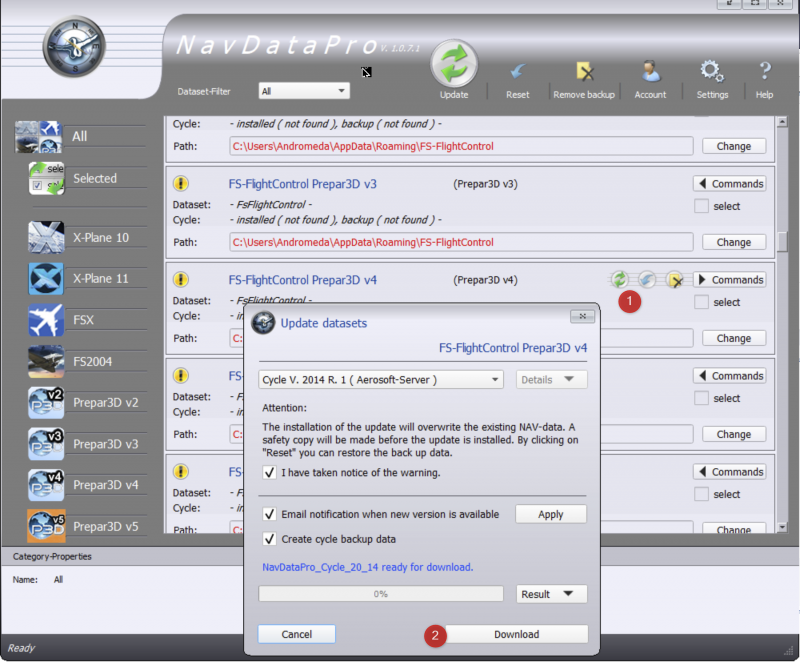This screenshot has height=662, width=800.
Task: Toggle select checkbox below Prepar3D v4 entry
Action: tap(701, 398)
